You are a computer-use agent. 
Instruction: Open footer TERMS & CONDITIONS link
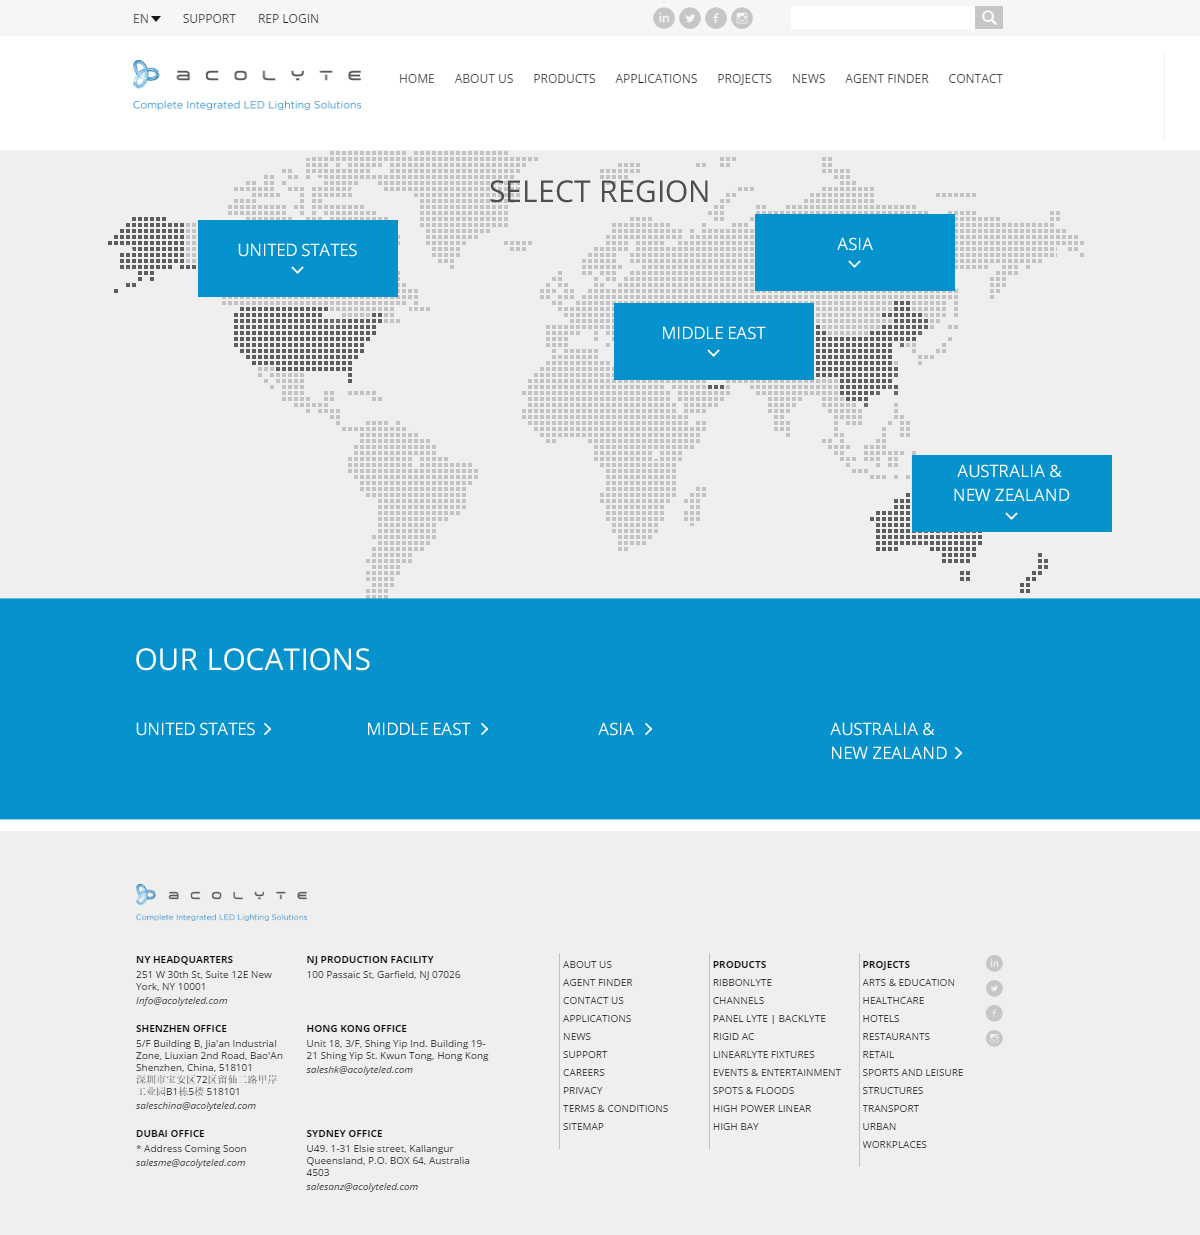[x=615, y=1109]
